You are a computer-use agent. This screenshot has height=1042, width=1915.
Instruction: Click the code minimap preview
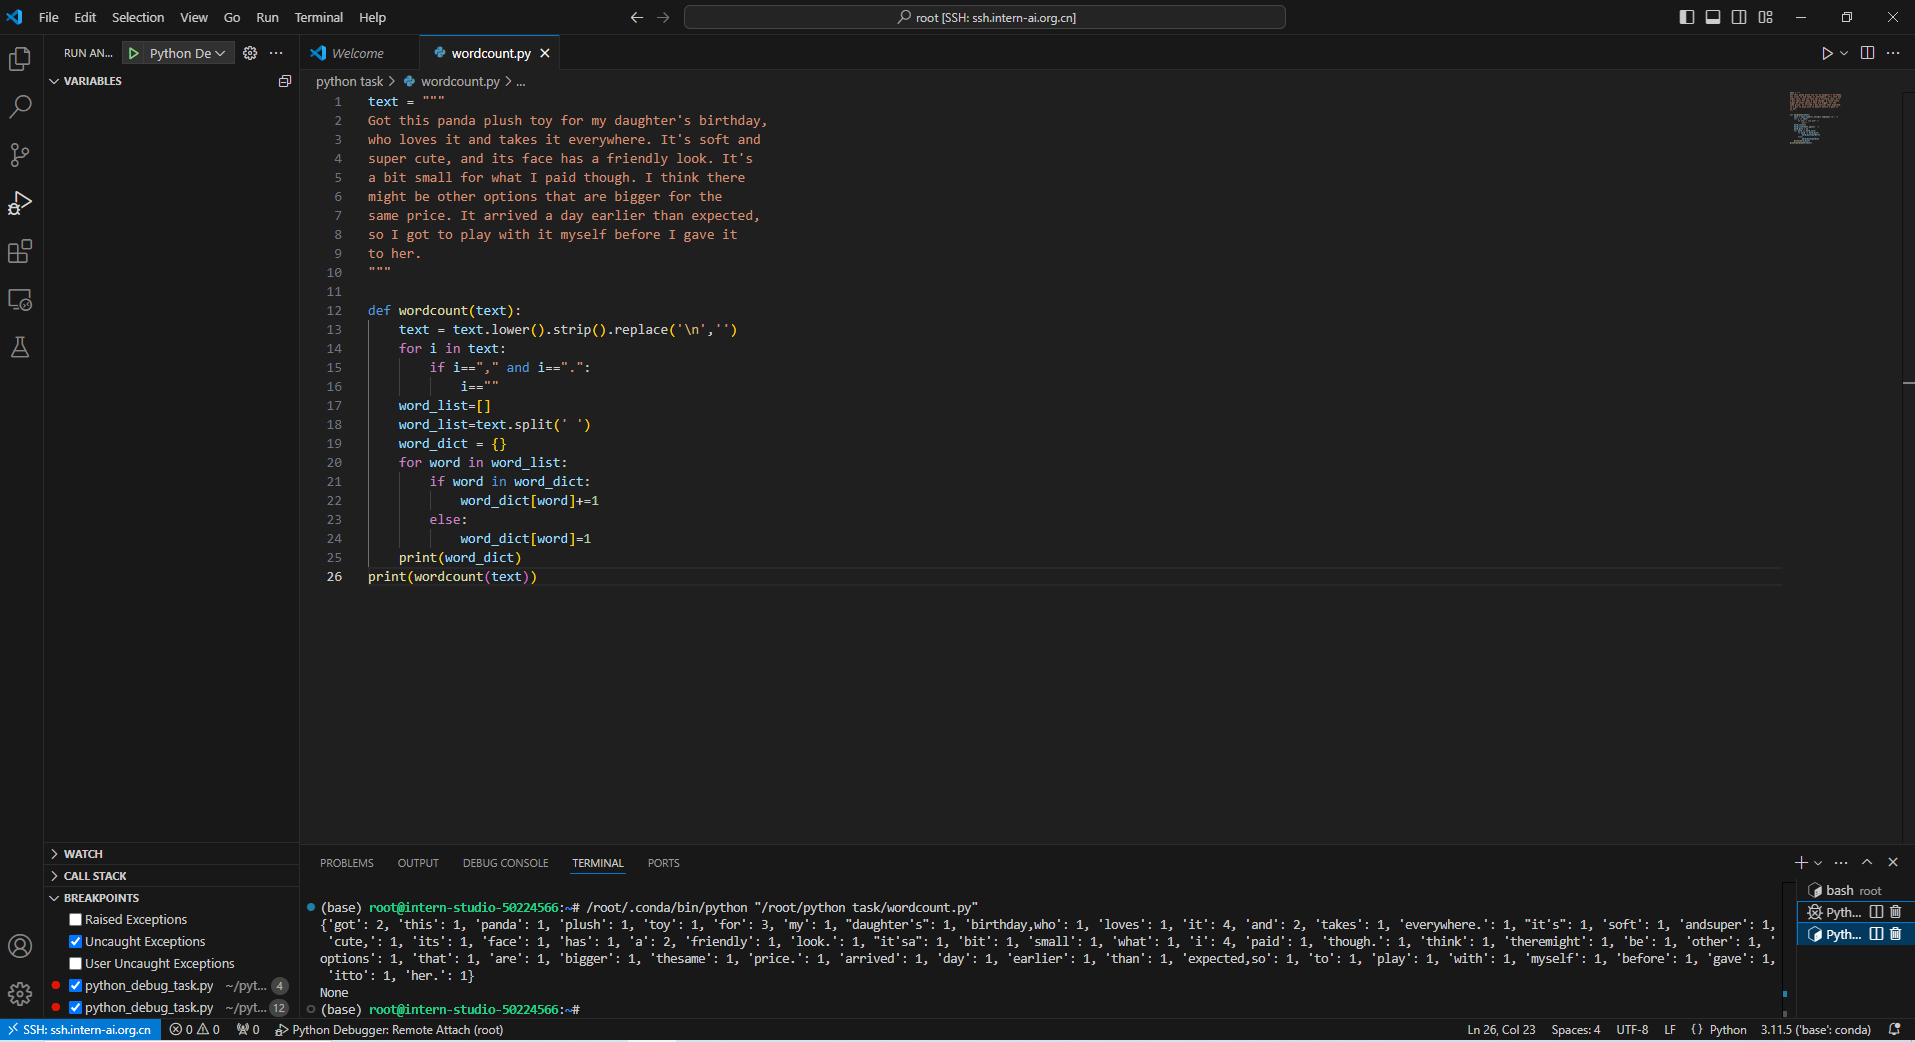click(x=1815, y=118)
